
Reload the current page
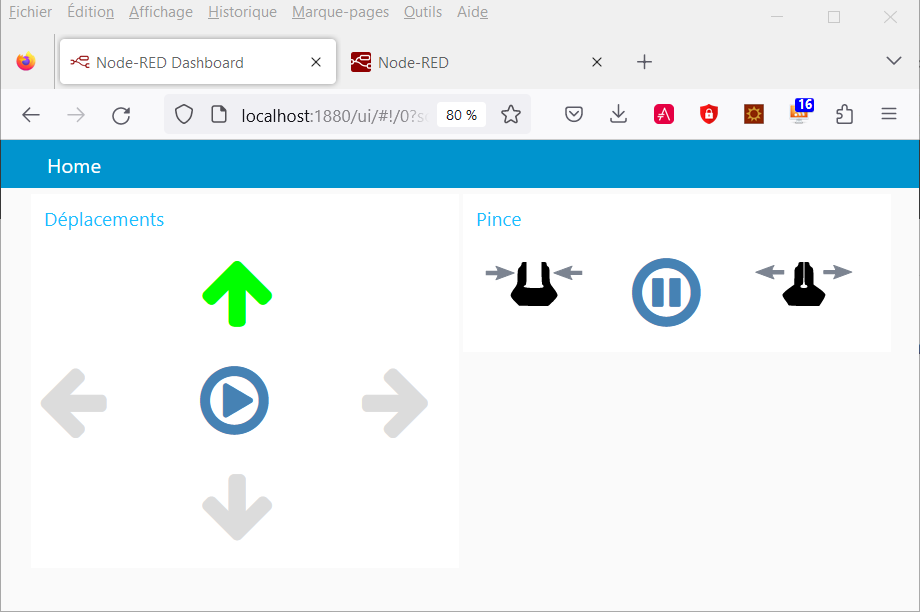(121, 115)
